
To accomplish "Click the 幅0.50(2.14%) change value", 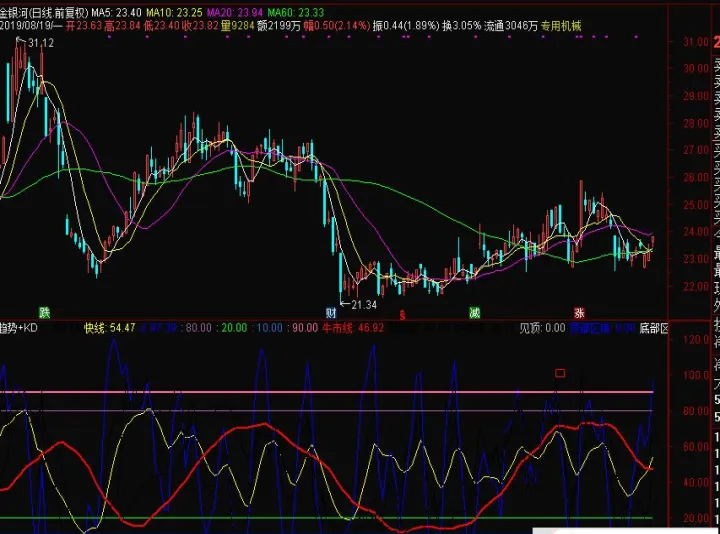I will (337, 26).
